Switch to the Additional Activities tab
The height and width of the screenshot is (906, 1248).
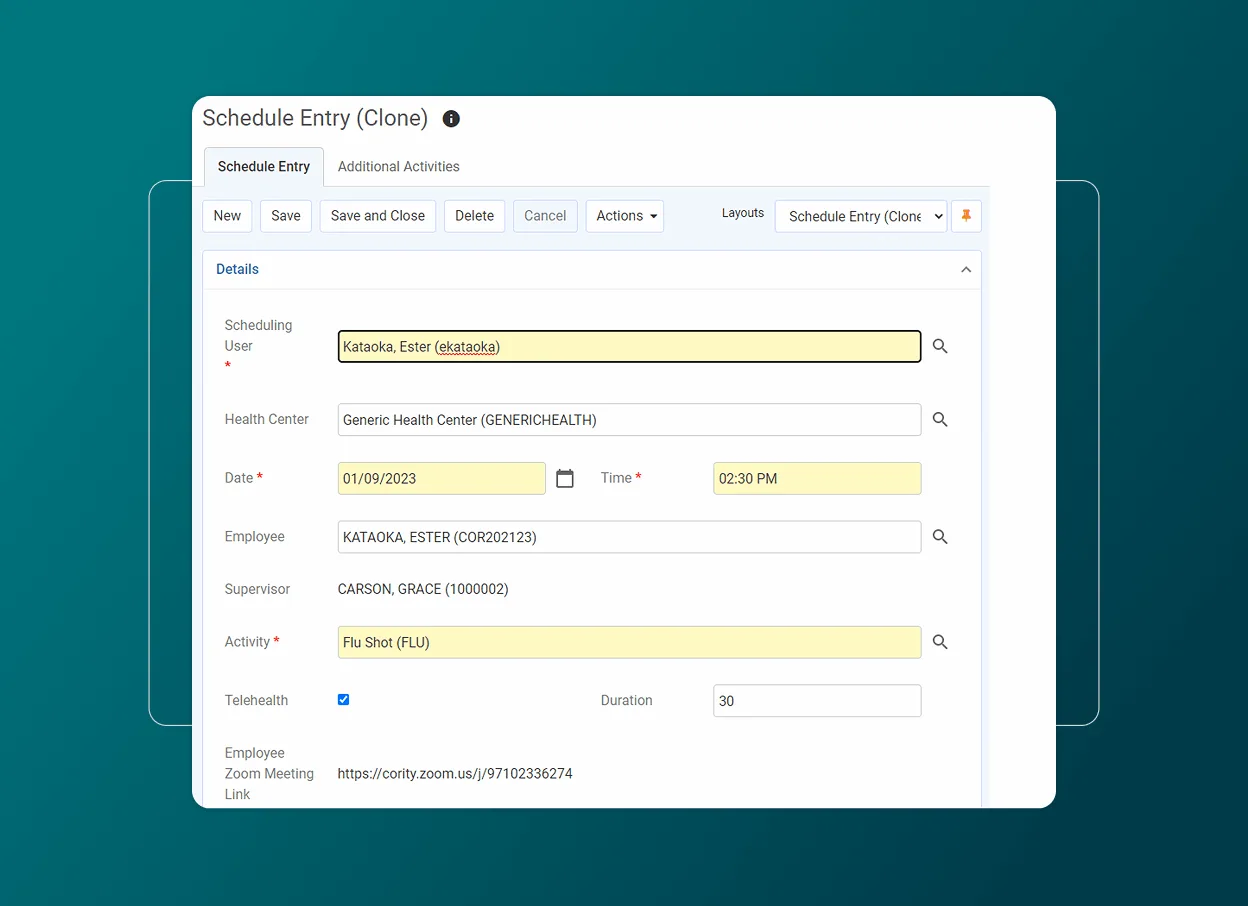point(398,166)
